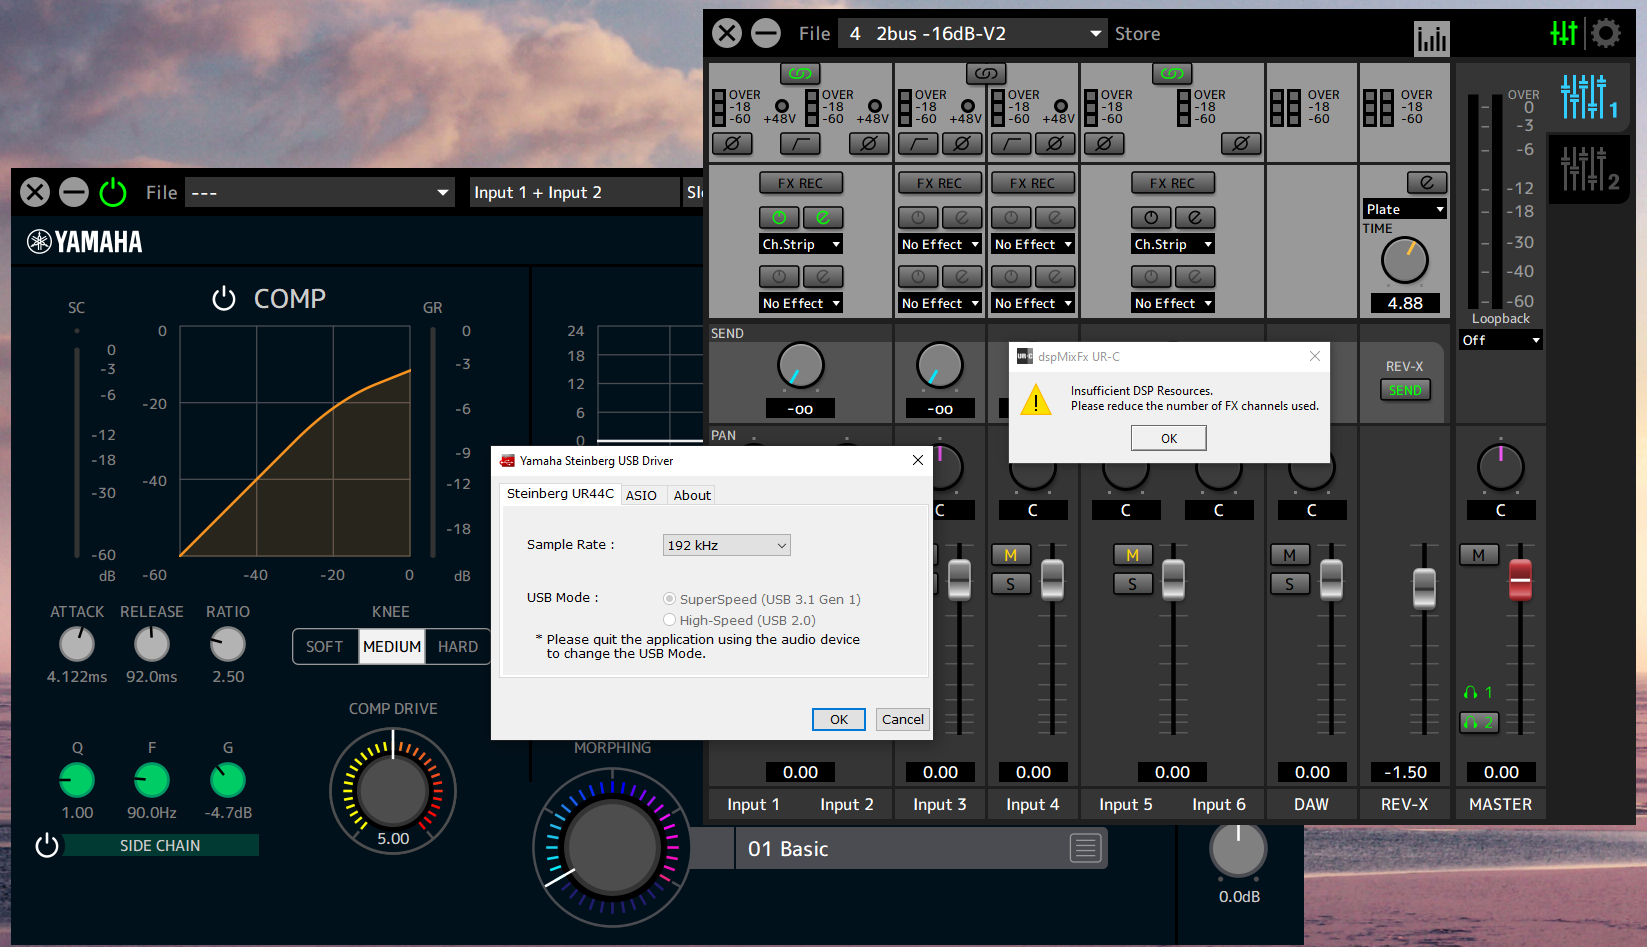This screenshot has width=1647, height=947.
Task: Mute the Input 4 channel
Action: click(x=1011, y=555)
